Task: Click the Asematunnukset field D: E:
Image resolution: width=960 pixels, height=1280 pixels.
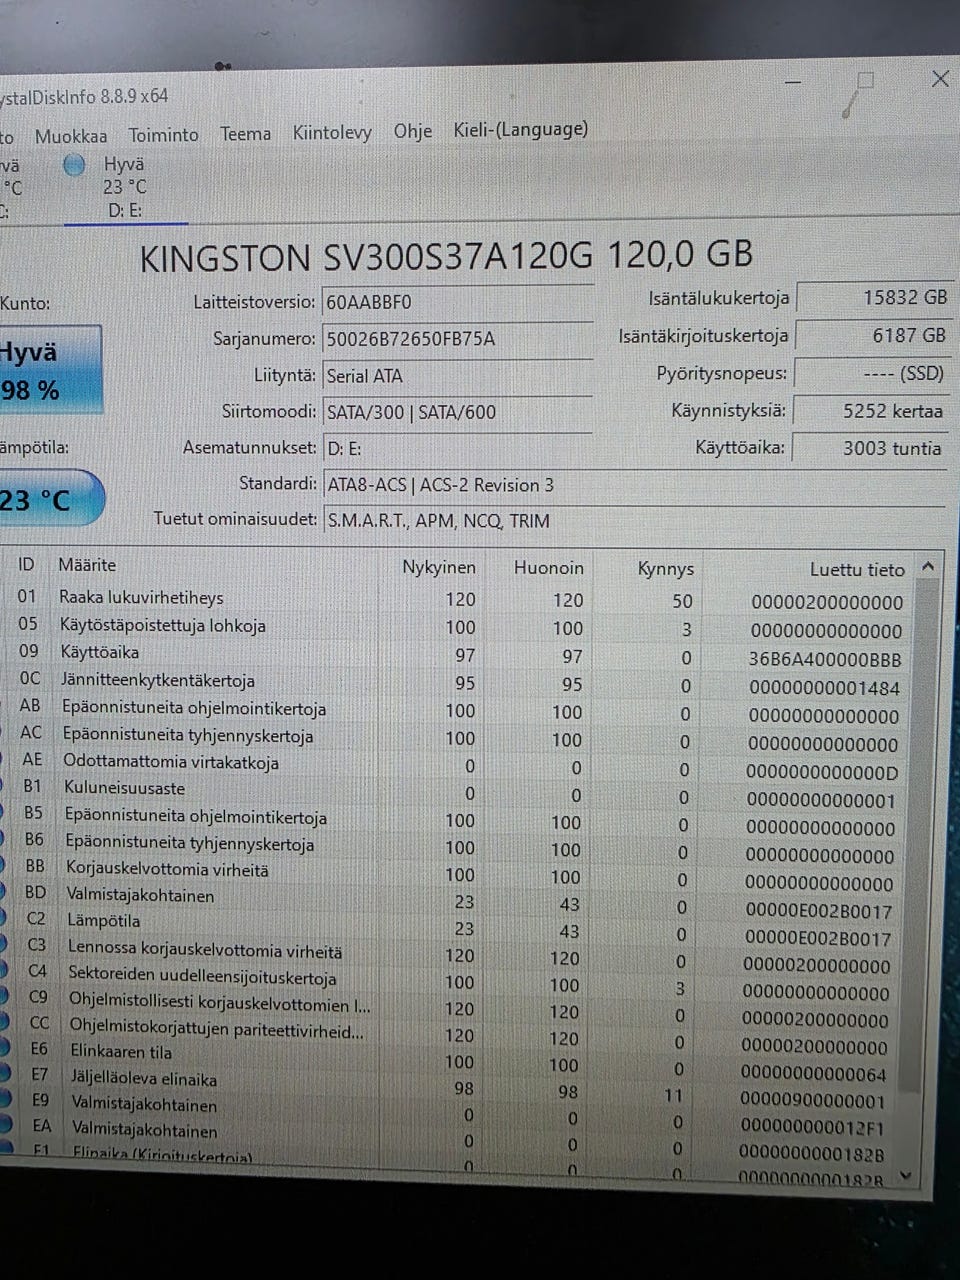Action: click(x=458, y=448)
